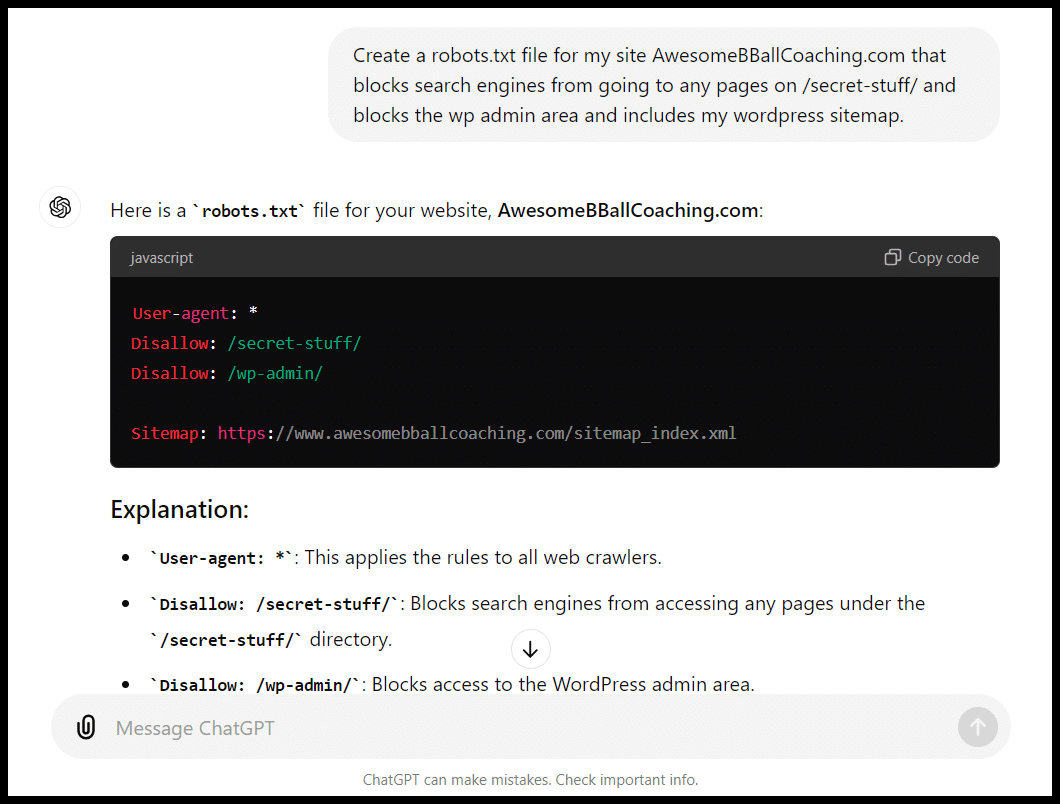Click the user prompt message bubble
Screen dimensions: 1060x804
(664, 85)
